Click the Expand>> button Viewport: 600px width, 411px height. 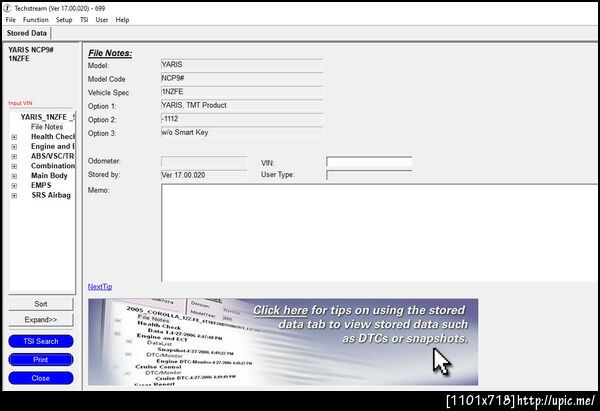click(x=41, y=320)
